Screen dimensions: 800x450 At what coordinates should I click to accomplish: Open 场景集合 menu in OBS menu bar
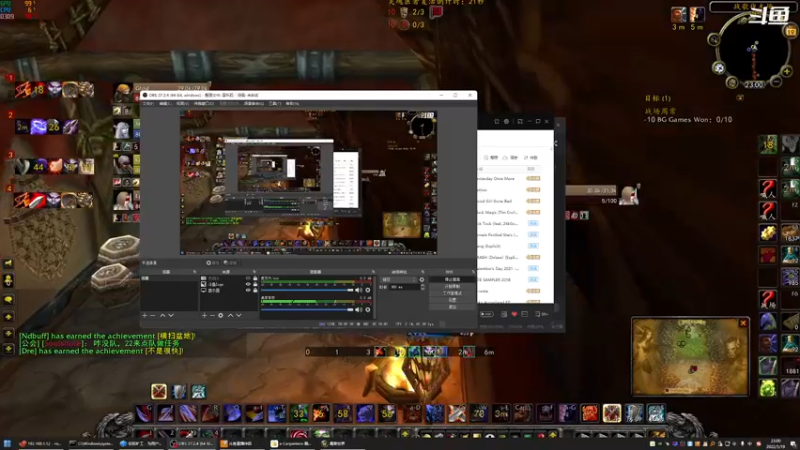tap(254, 104)
